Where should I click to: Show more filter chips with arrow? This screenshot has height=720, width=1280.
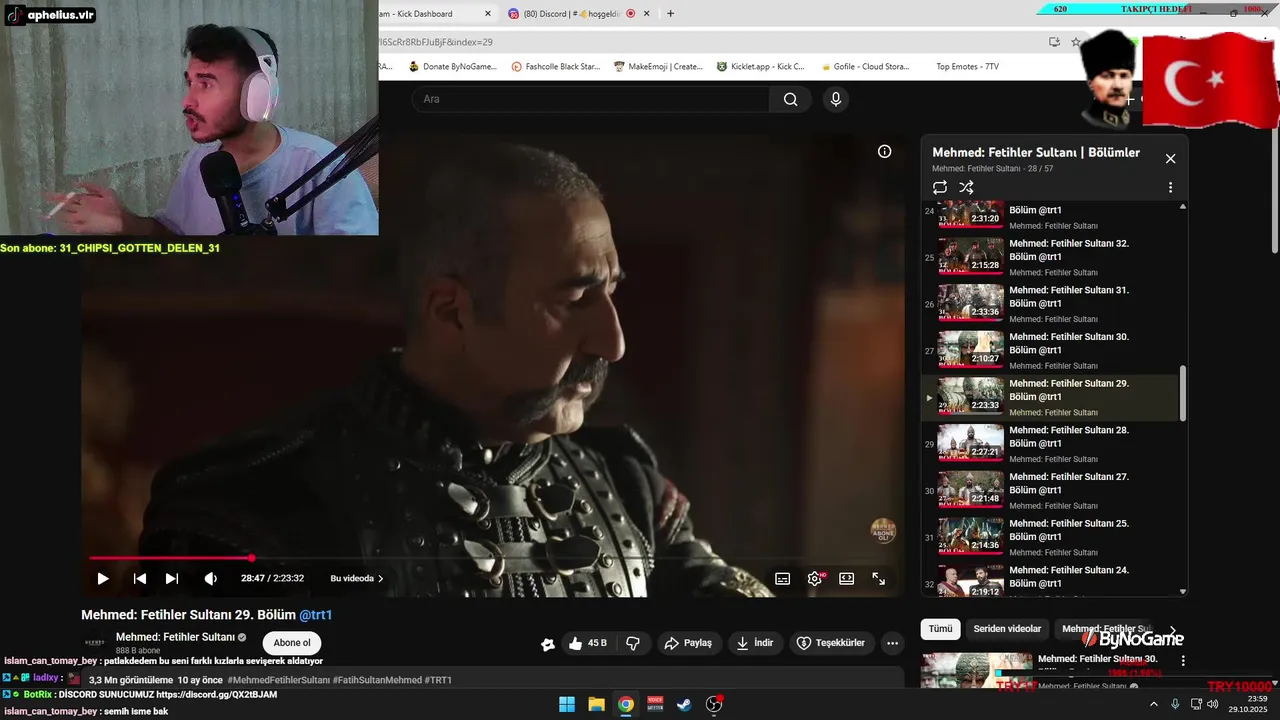tap(1172, 629)
